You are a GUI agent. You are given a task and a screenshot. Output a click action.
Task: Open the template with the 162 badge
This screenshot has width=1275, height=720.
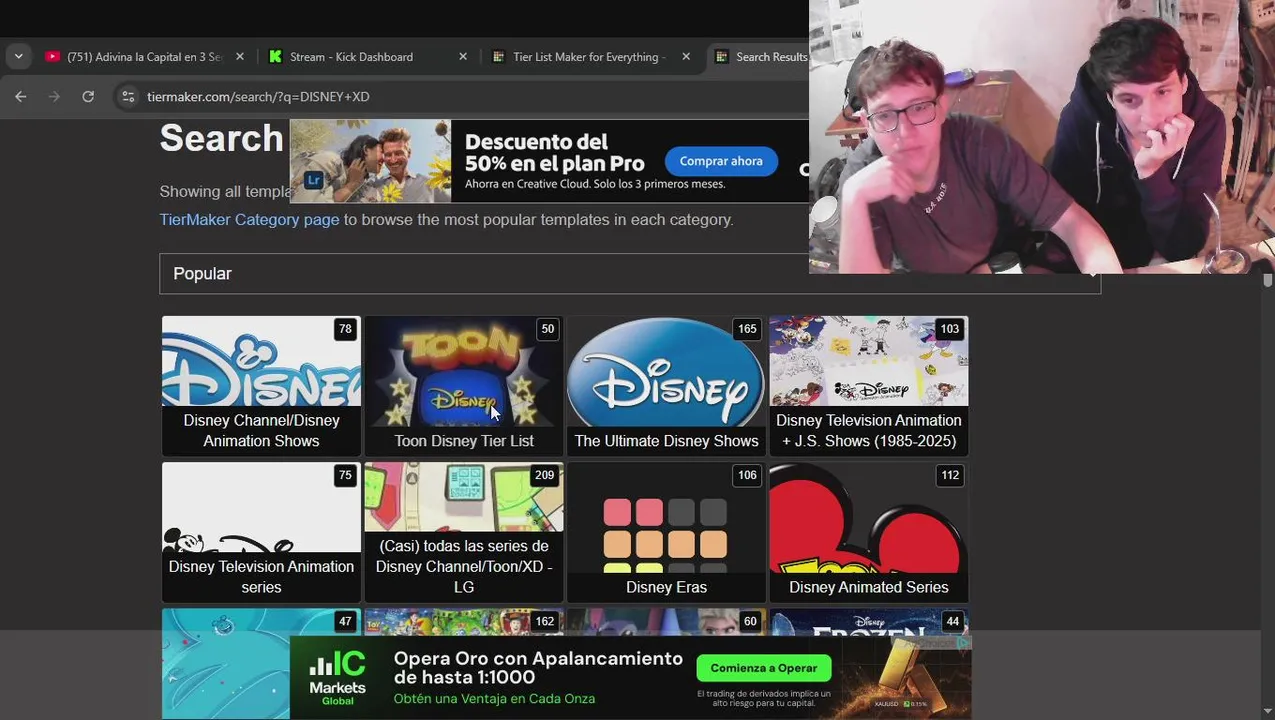(464, 622)
